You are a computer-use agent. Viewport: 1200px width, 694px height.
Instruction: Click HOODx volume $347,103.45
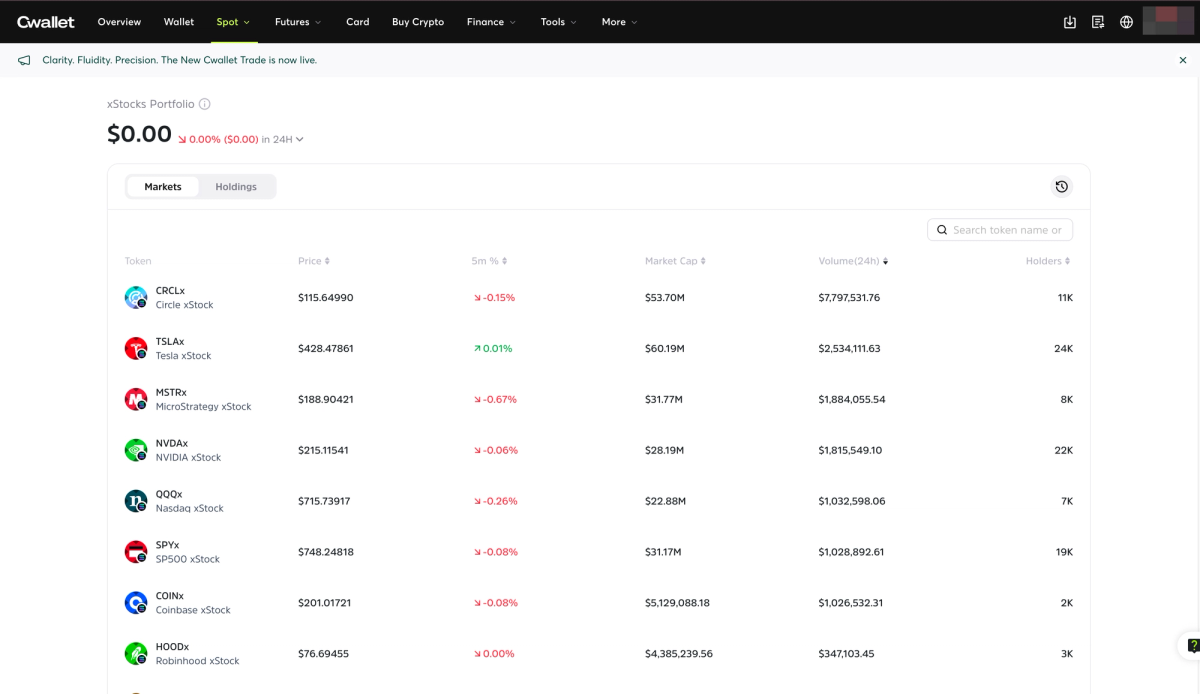coord(846,654)
